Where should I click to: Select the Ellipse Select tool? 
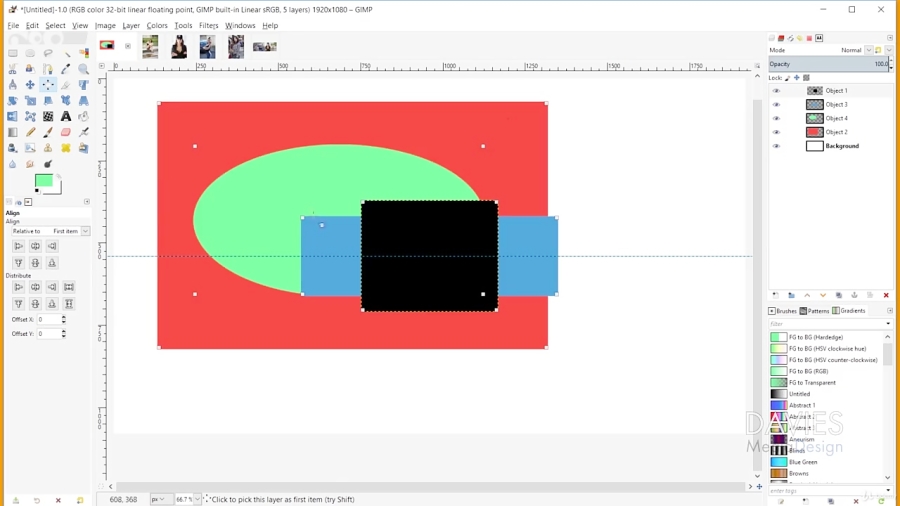tap(30, 53)
